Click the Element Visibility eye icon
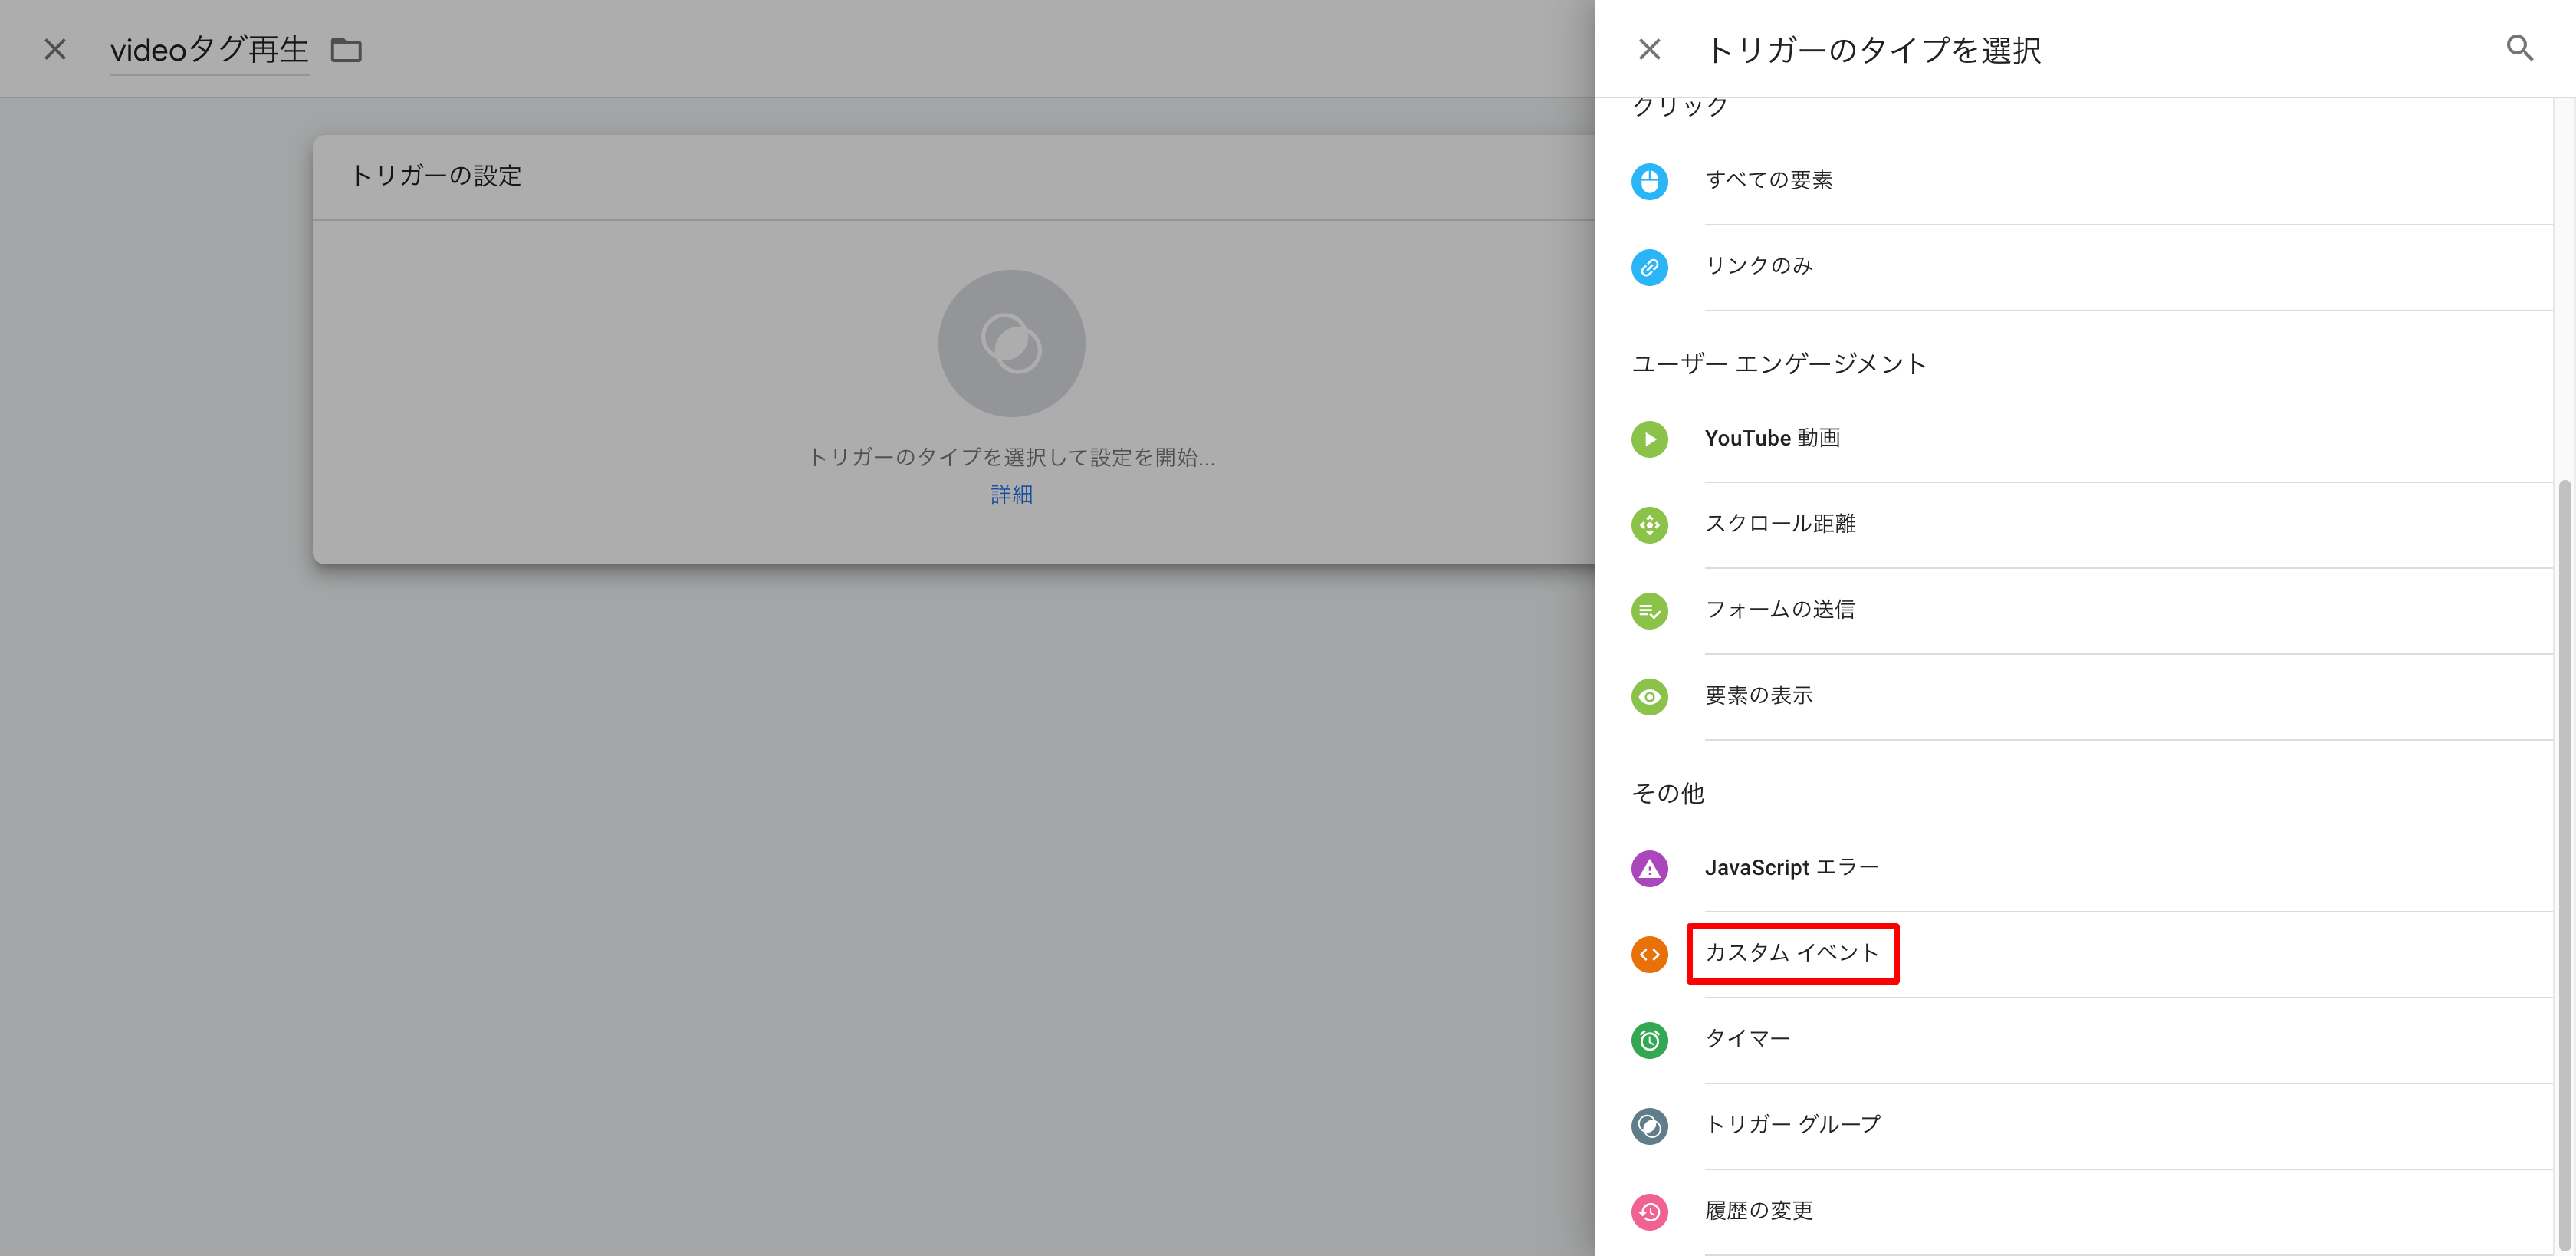The image size is (2576, 1256). click(1649, 697)
